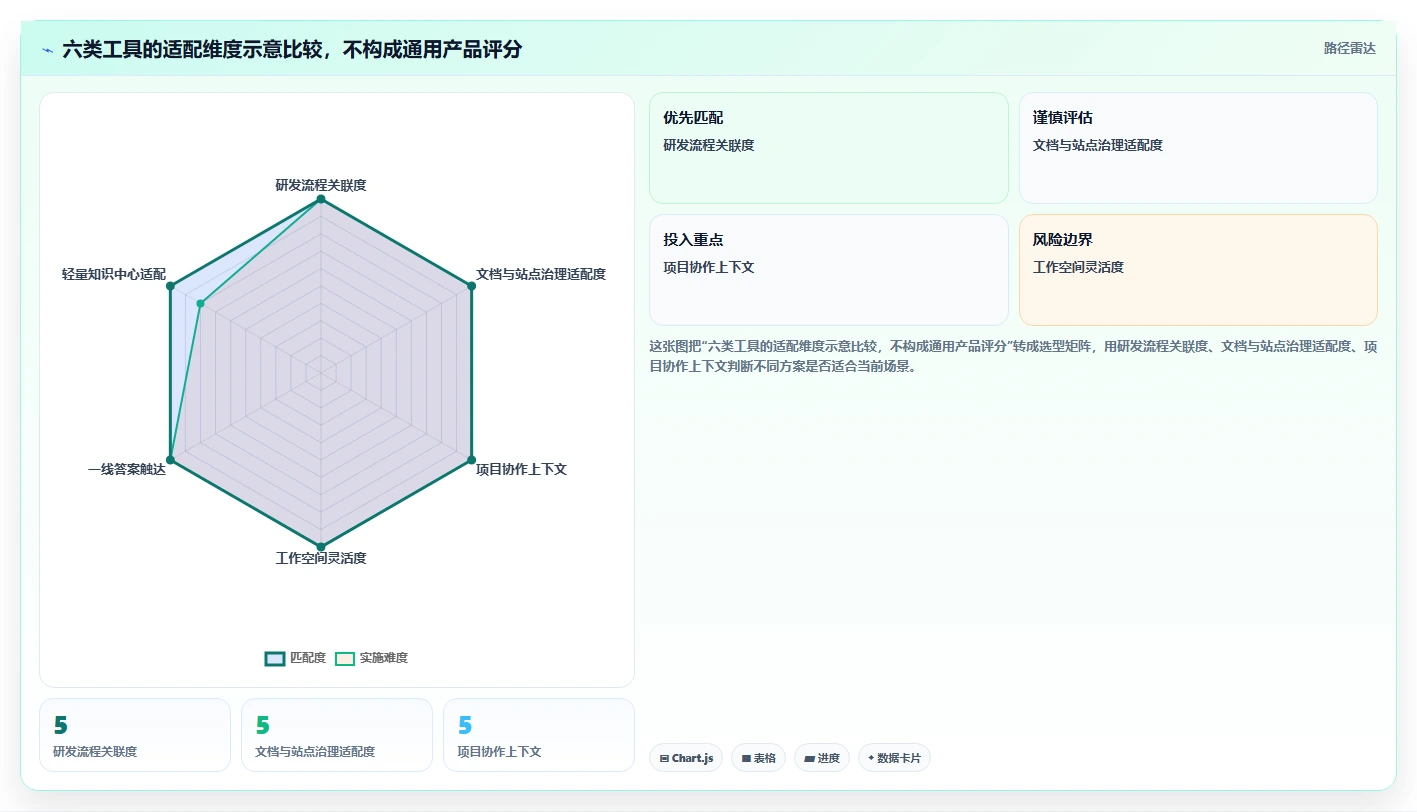Click the inner 实施难度 point near 轻量知识中心适配

[200, 303]
